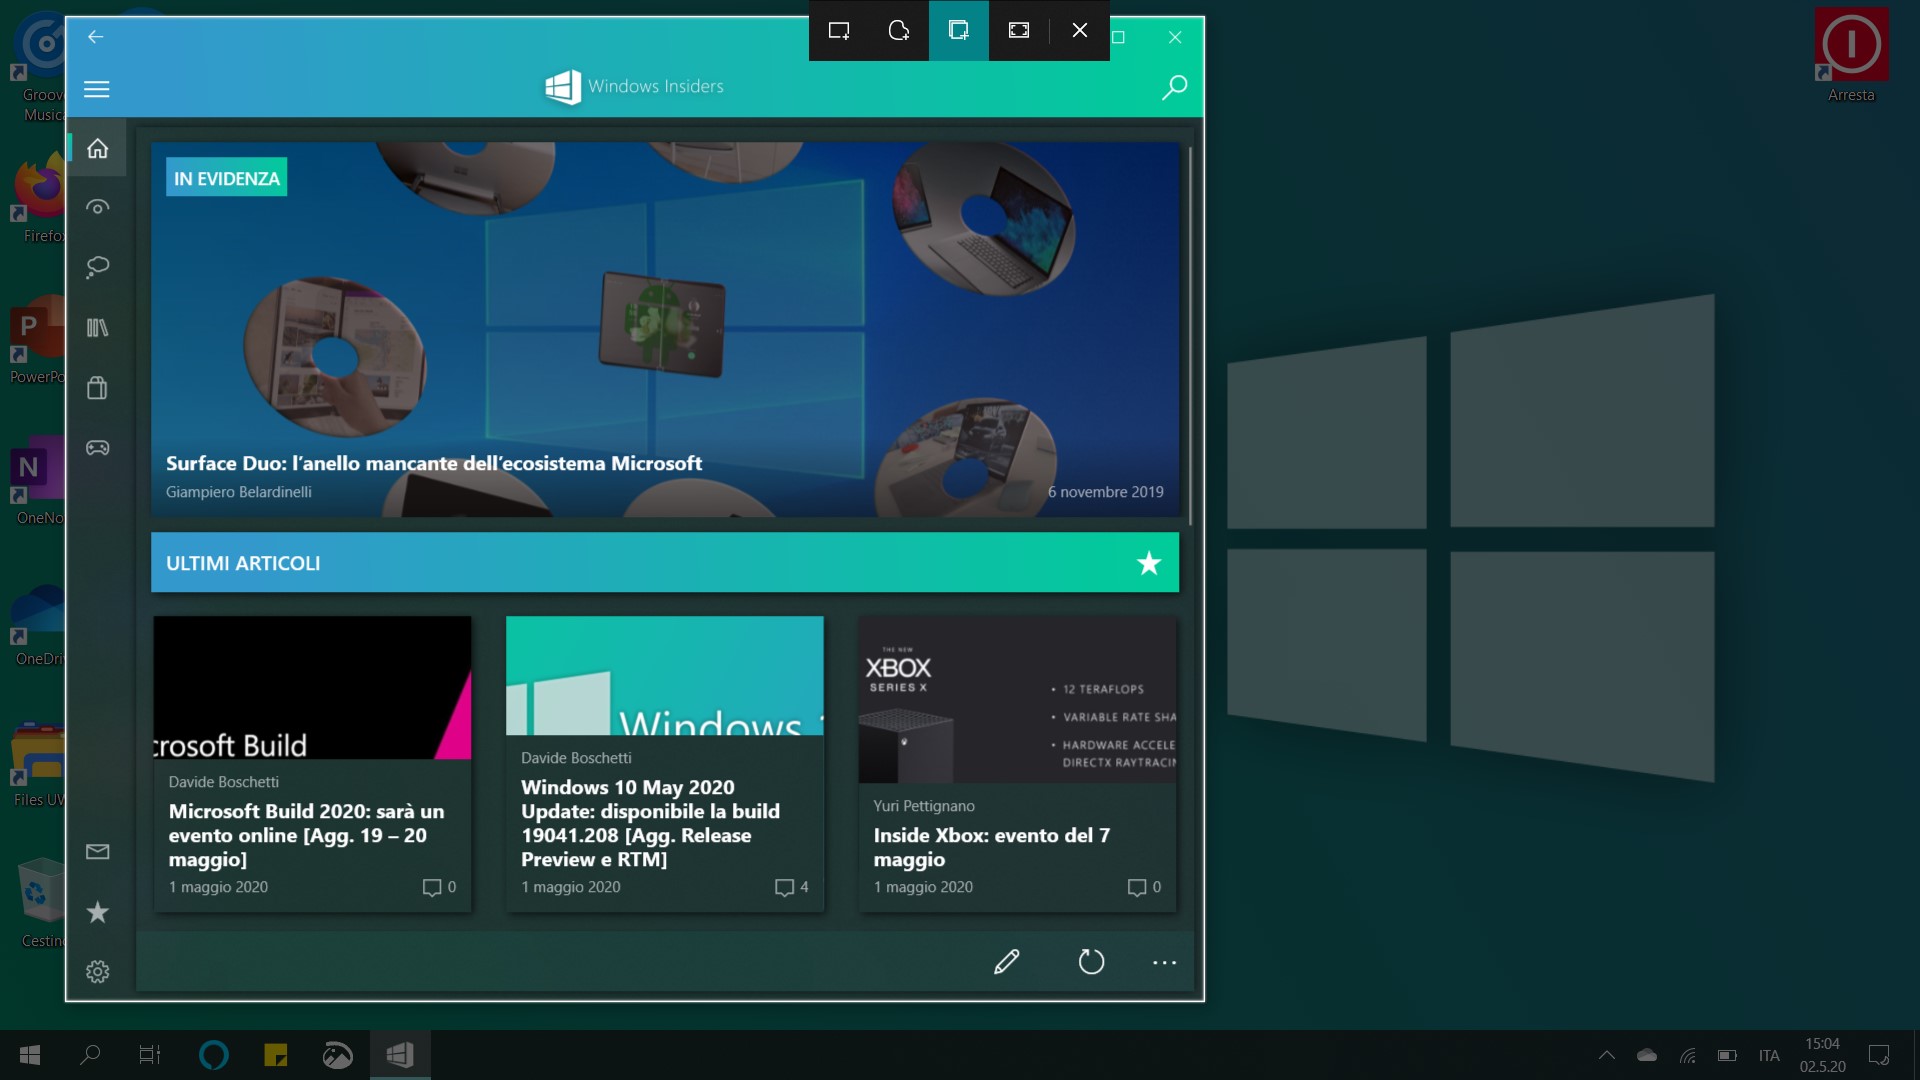The height and width of the screenshot is (1080, 1920).
Task: Open Surface Duo article headline
Action: tap(434, 463)
